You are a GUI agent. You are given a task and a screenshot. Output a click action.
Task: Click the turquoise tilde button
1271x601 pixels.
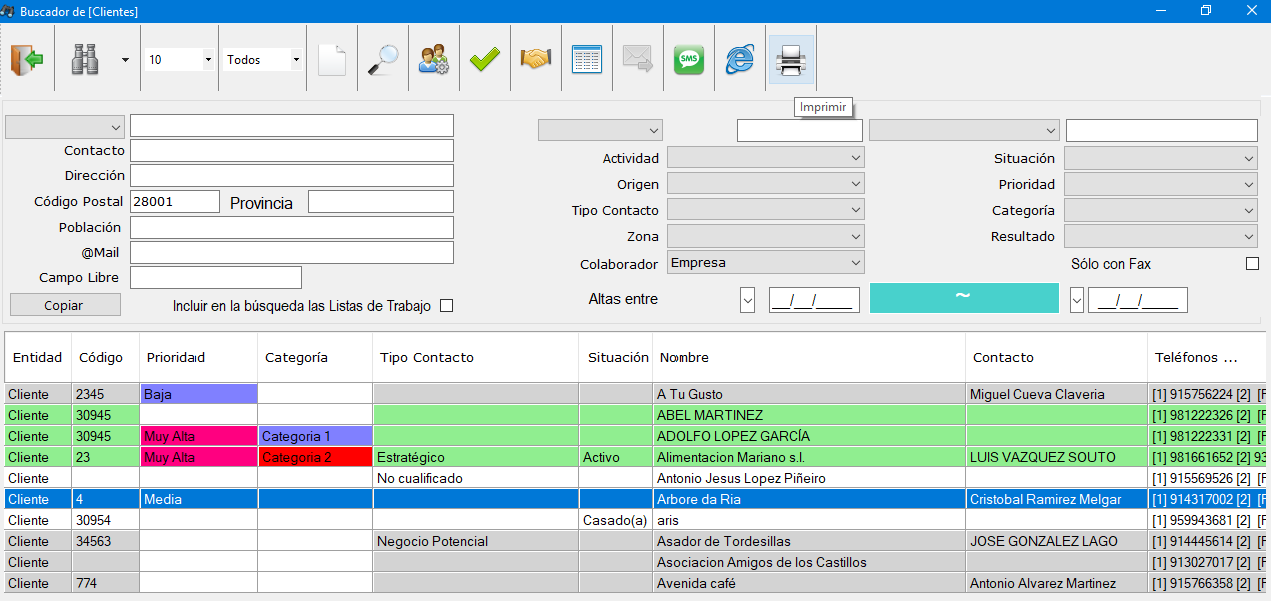[x=964, y=298]
